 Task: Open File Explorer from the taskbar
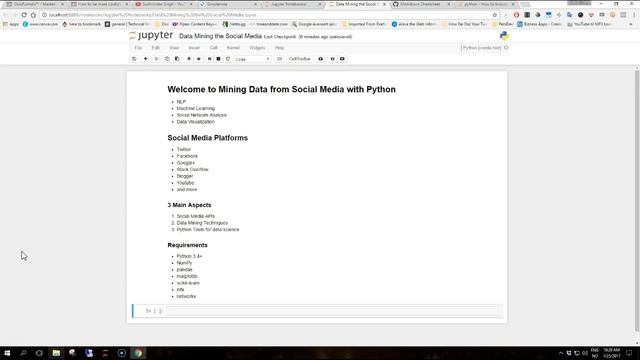(56, 353)
